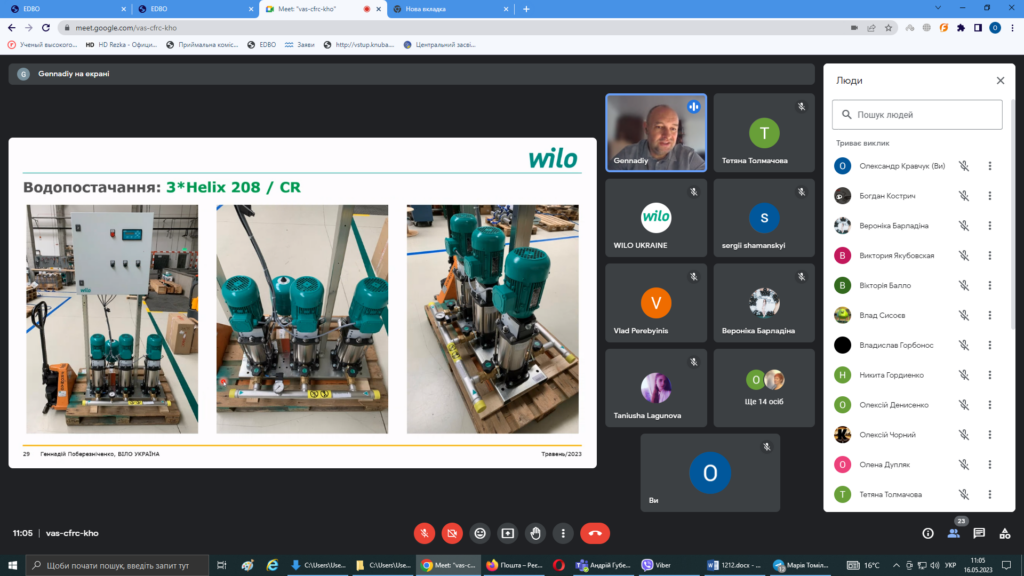Click muted mic icon for Богдан Кострич
Image resolution: width=1024 pixels, height=576 pixels.
[x=964, y=196]
